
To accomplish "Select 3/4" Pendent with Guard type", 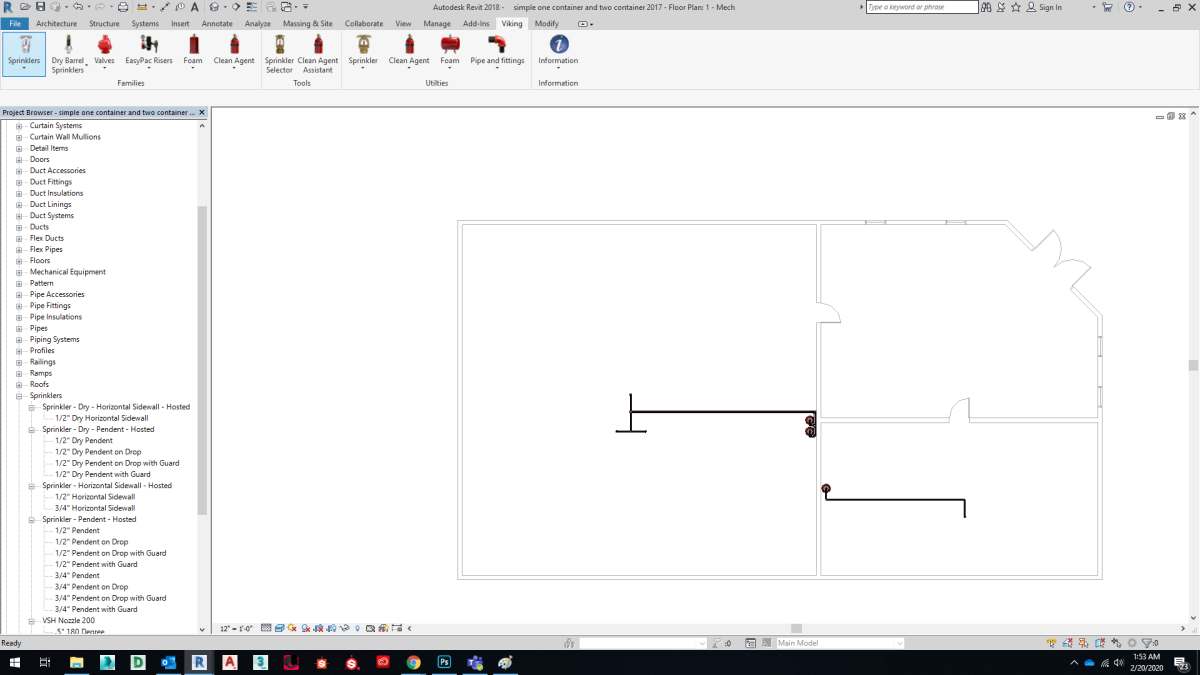I will [96, 609].
